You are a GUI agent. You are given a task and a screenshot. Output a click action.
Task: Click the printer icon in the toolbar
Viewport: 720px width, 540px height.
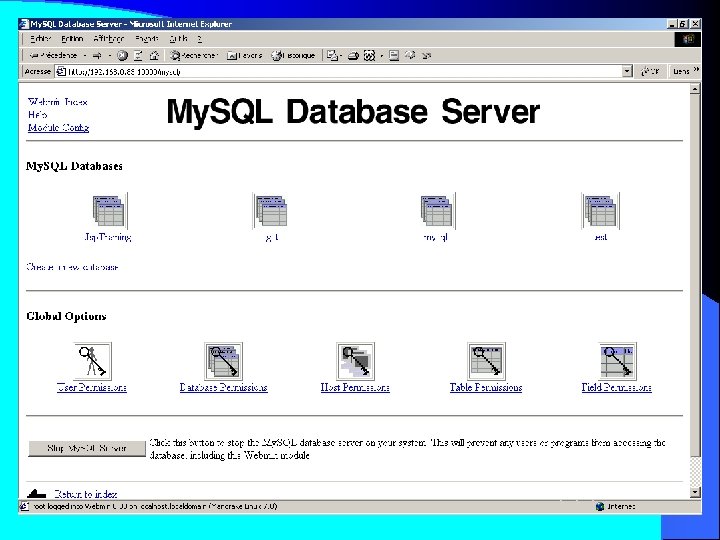(353, 56)
